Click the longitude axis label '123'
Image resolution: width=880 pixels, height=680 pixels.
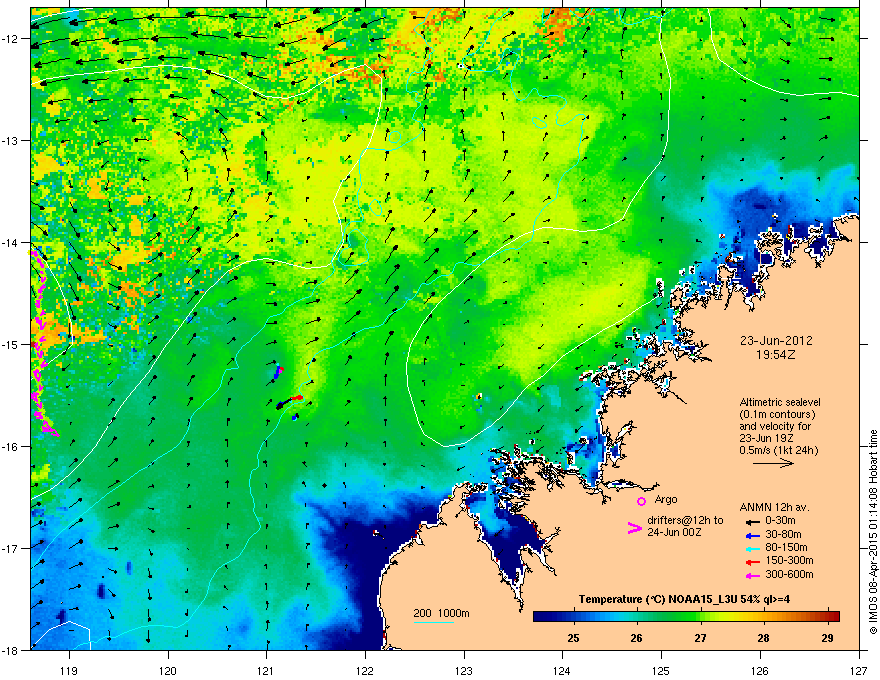tap(464, 670)
